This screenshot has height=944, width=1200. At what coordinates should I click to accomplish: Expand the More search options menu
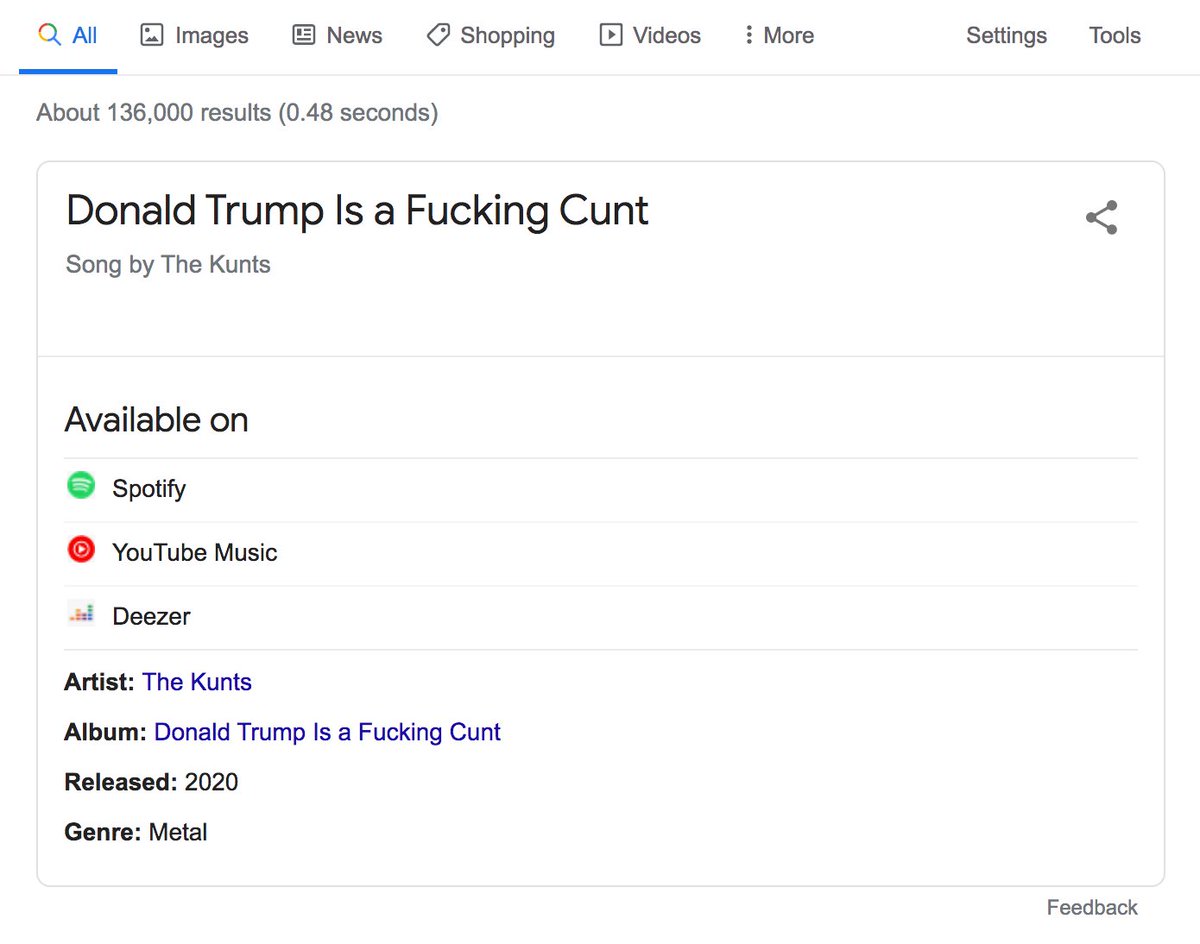pos(778,36)
